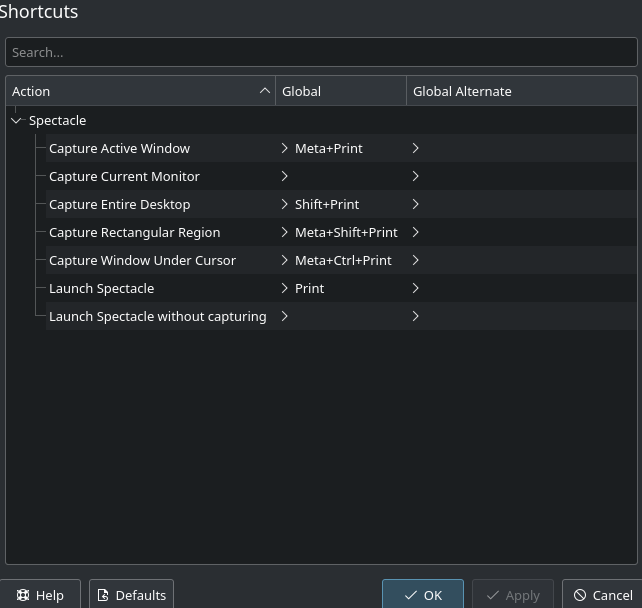The image size is (642, 608).
Task: Focus the shortcuts Search field
Action: (x=321, y=52)
